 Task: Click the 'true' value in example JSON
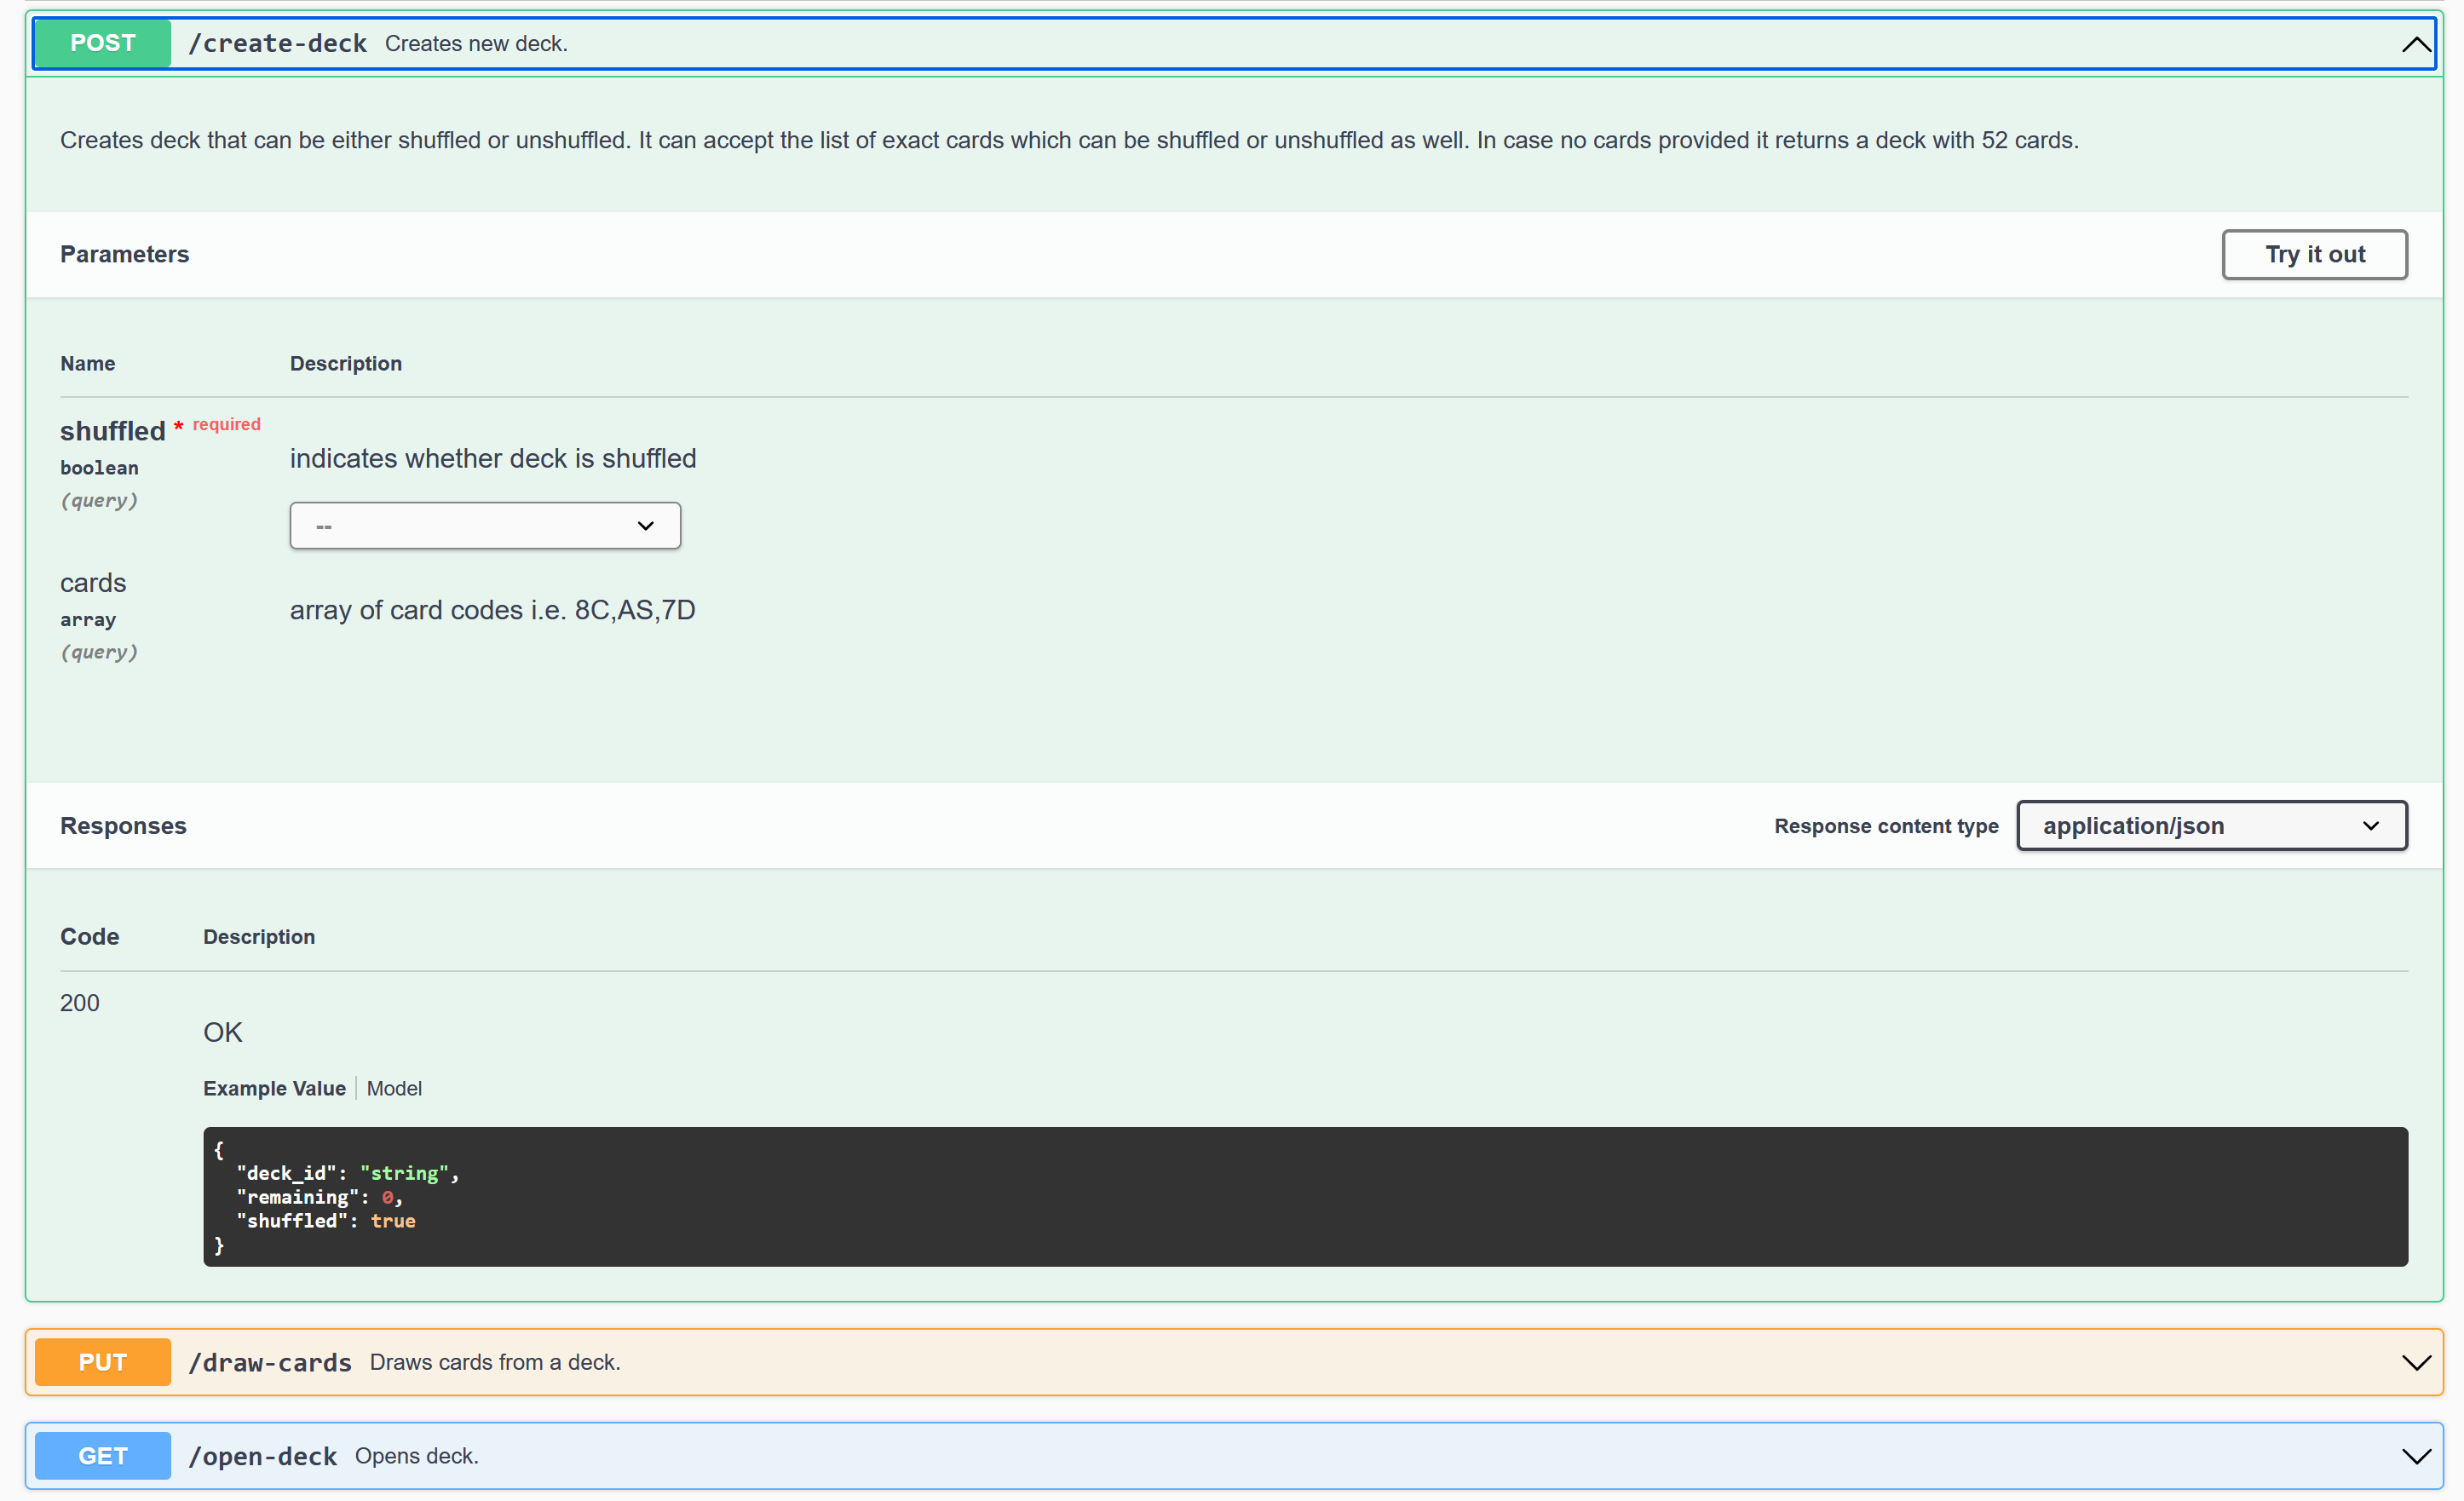(x=393, y=1221)
